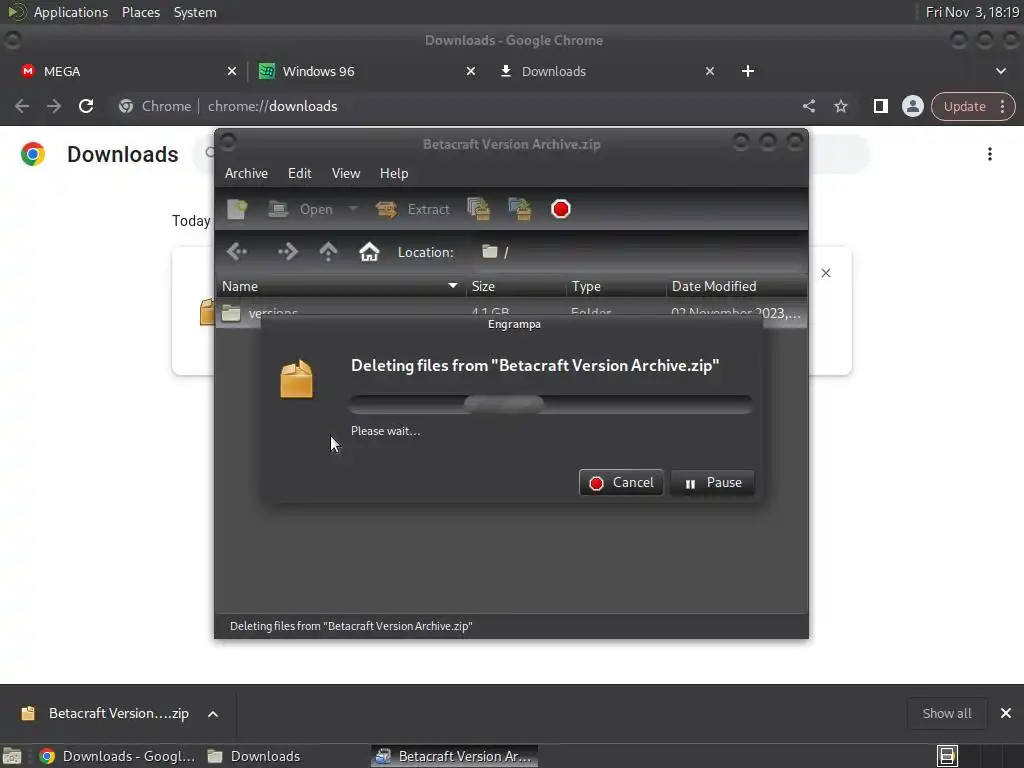Bookmark this page with the star icon

pos(841,106)
